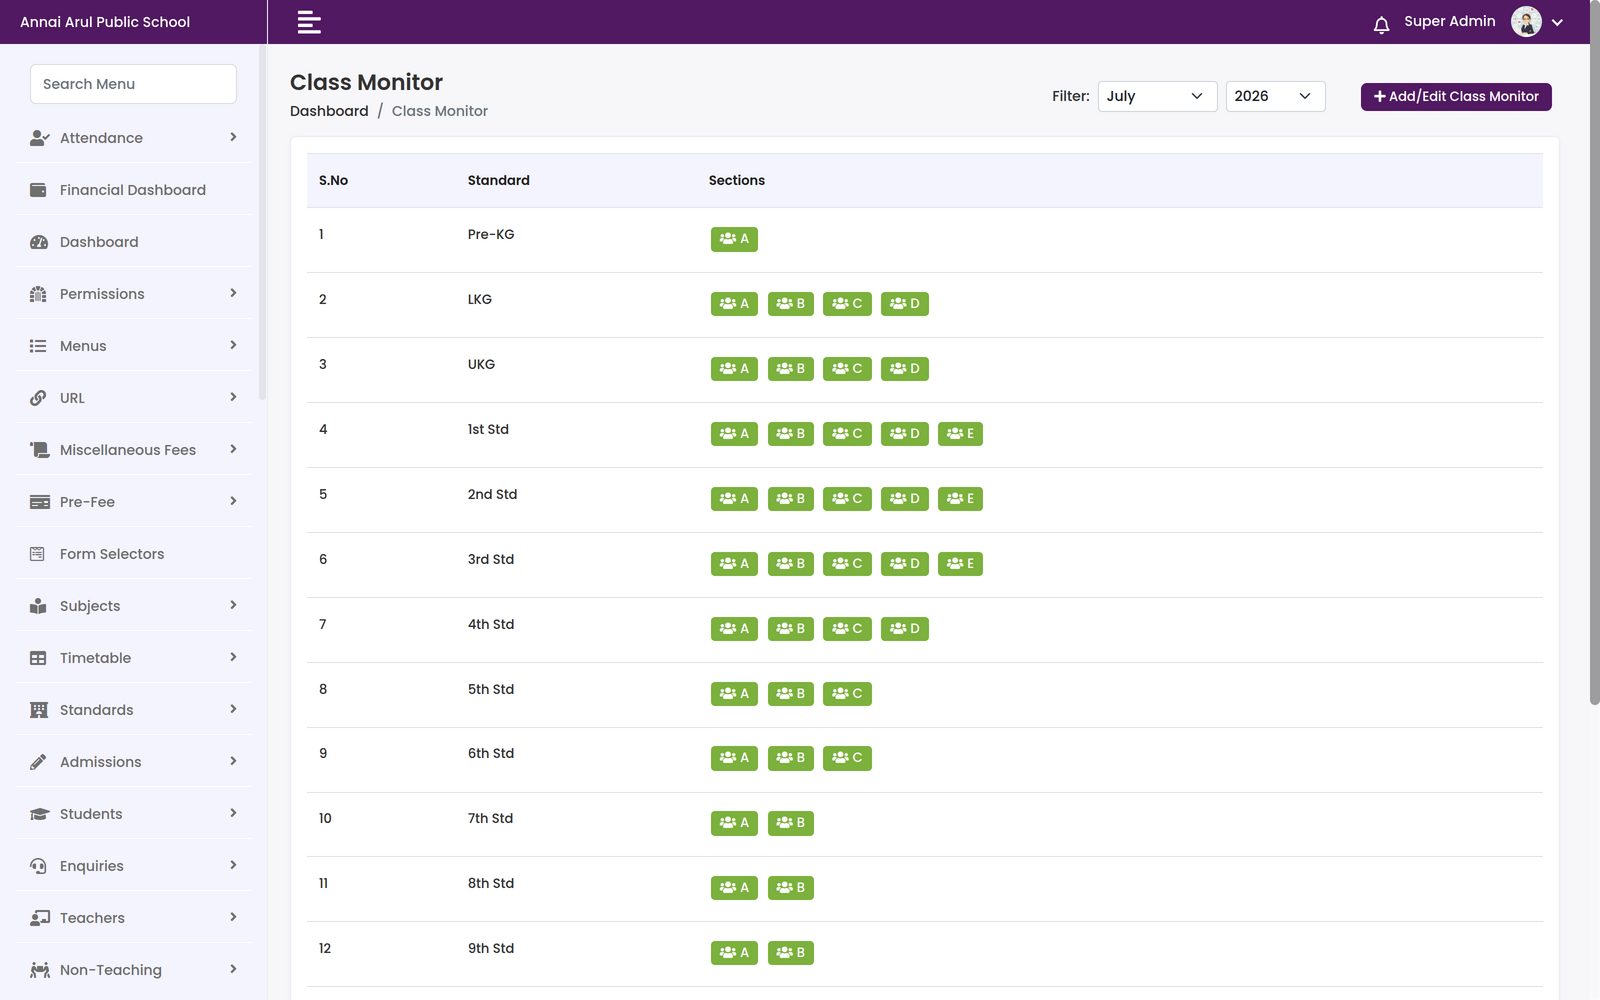Click the Miscellaneous Fees icon

[x=39, y=450]
